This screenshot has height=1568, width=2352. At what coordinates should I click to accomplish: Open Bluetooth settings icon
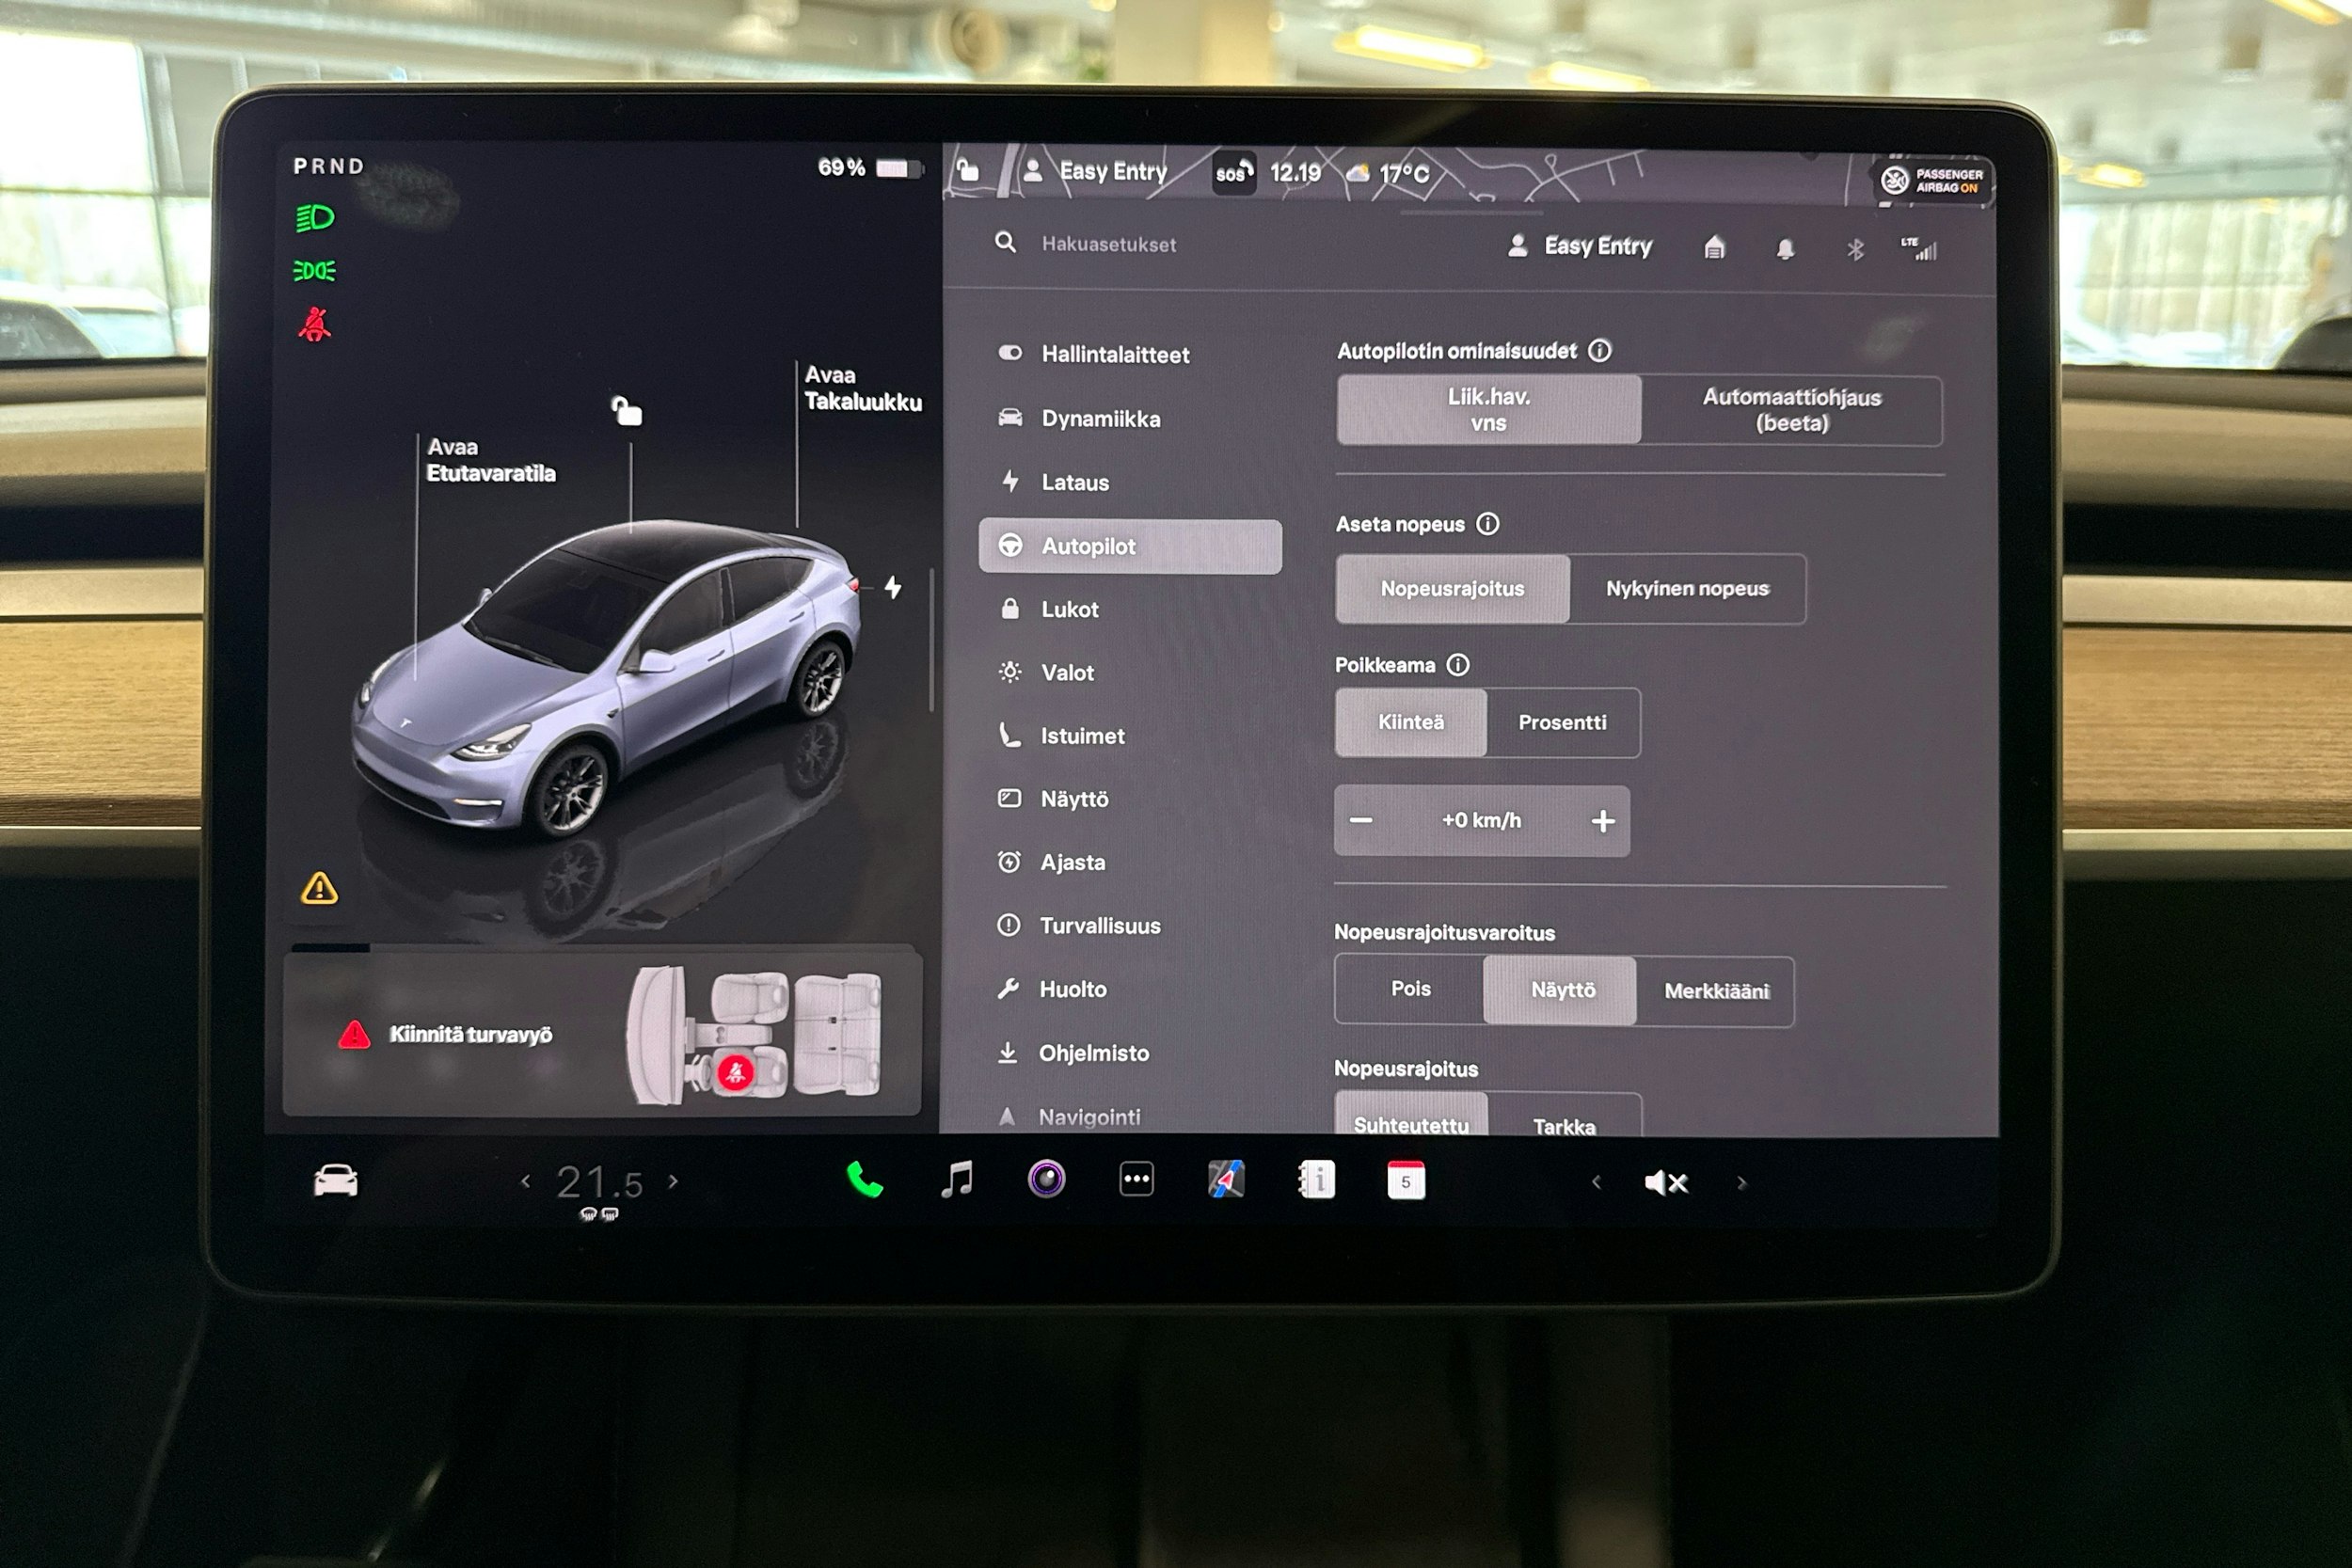[x=1855, y=249]
